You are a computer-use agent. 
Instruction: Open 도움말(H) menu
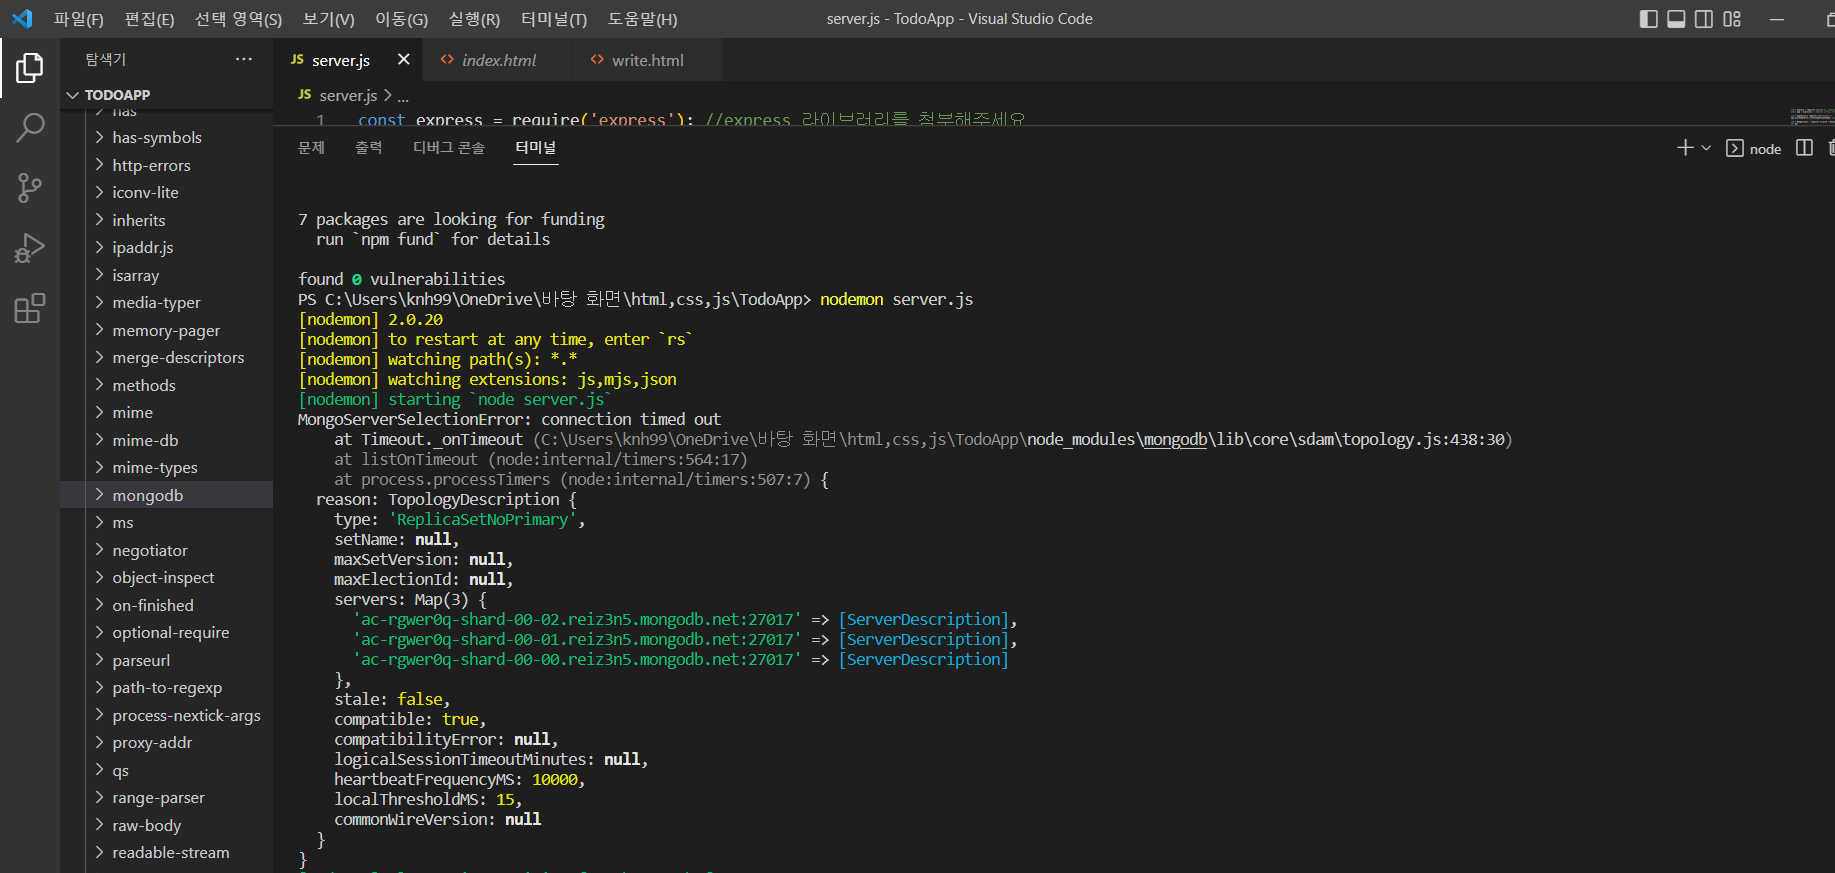point(642,19)
